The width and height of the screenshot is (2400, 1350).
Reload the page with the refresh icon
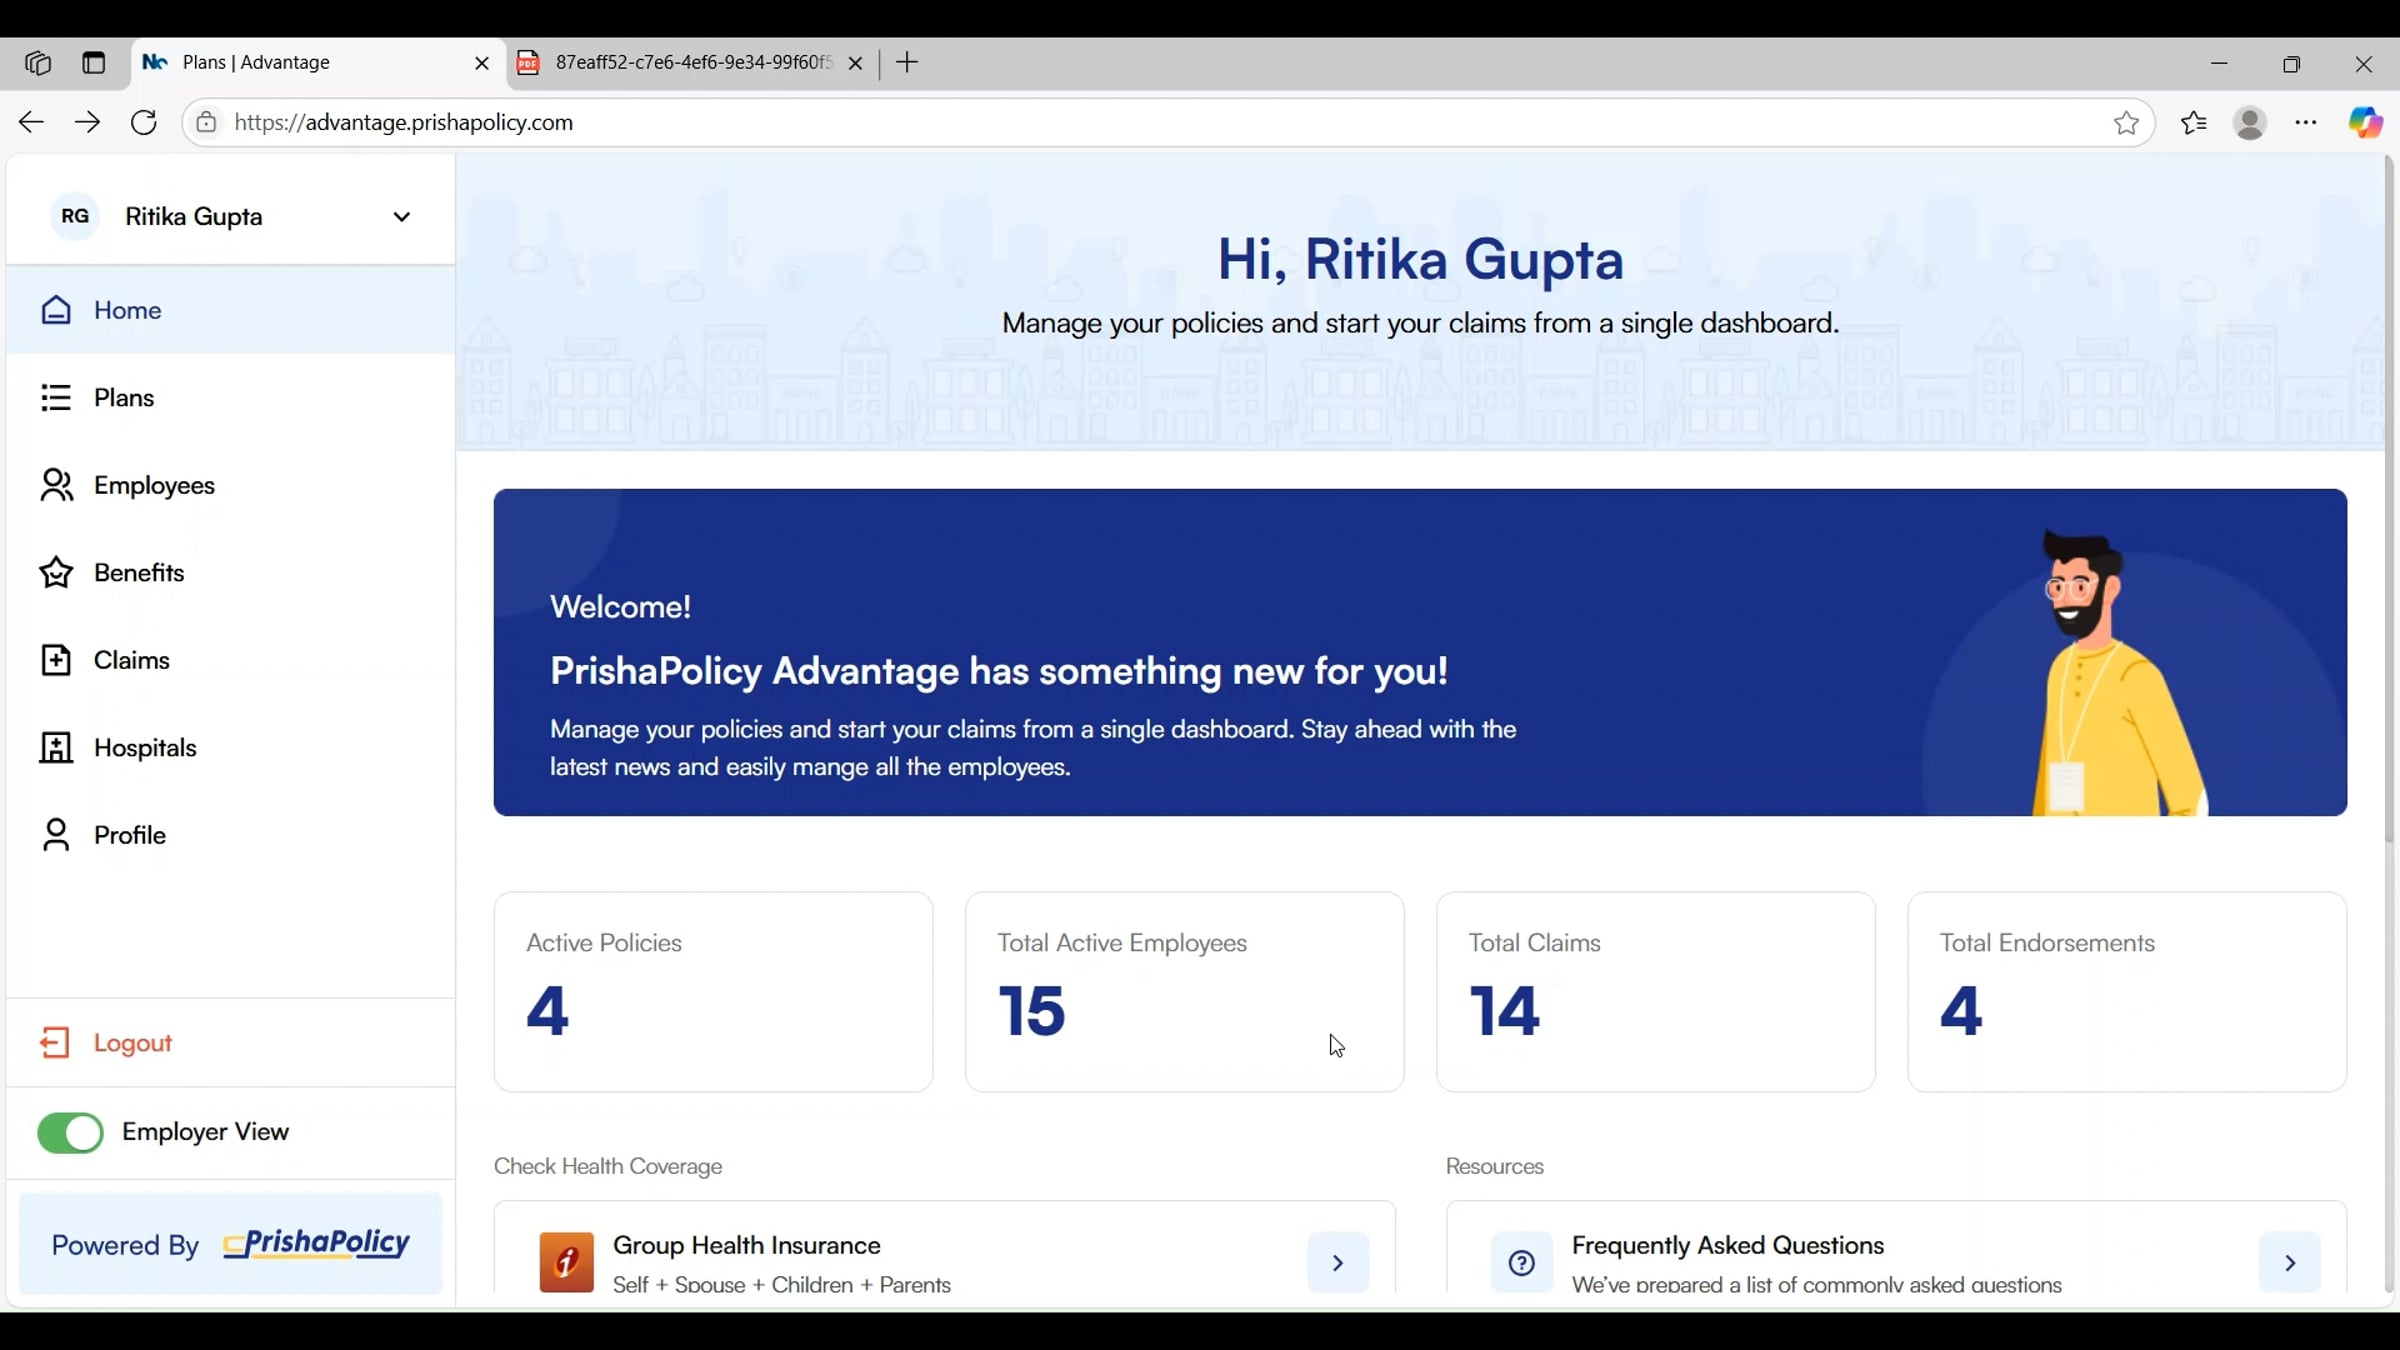(144, 122)
